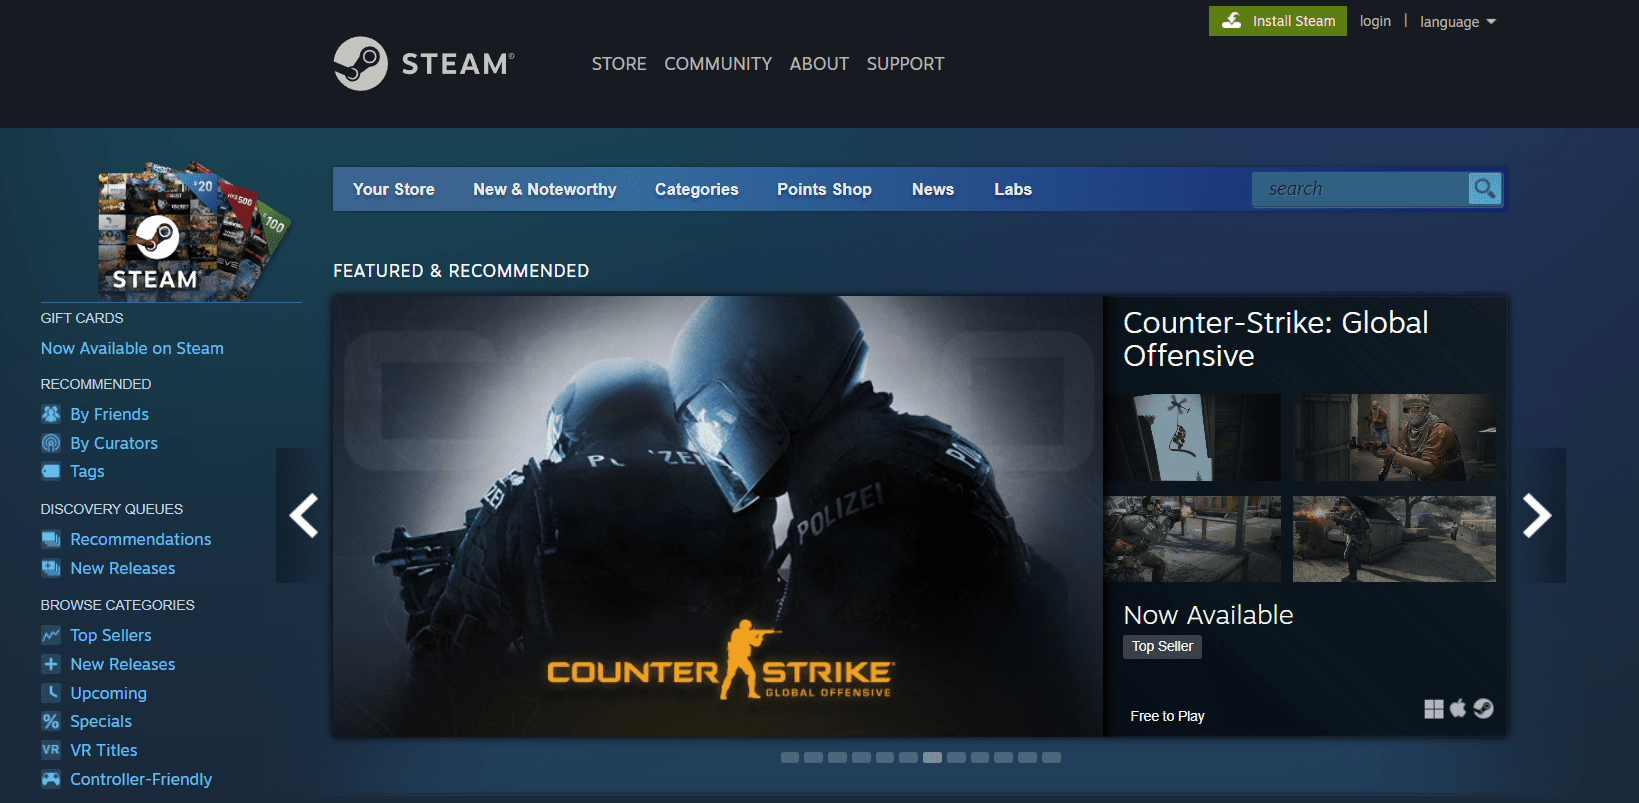Screen dimensions: 1639x803
Task: Click the Apple platform icon
Action: click(x=1458, y=709)
